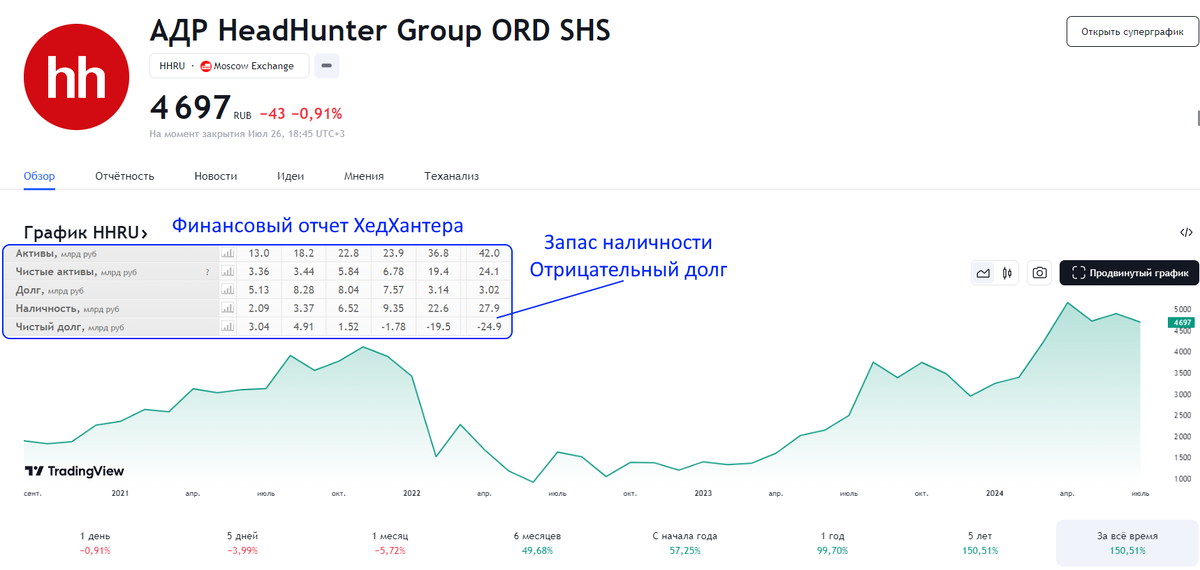Viewport: 1200px width, 570px height.
Task: Click the Чистый долг row label
Action: (x=70, y=327)
